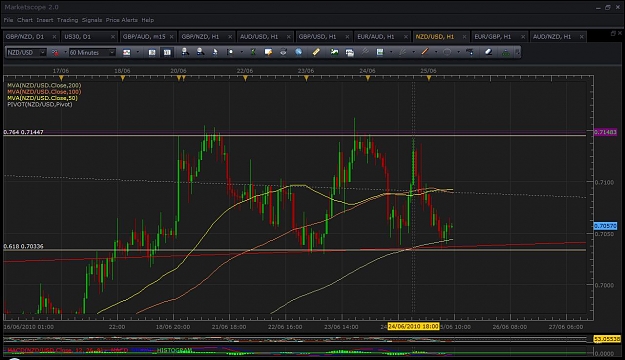The image size is (625, 360).
Task: Click the red-blue chart mode icon
Action: click(x=126, y=52)
